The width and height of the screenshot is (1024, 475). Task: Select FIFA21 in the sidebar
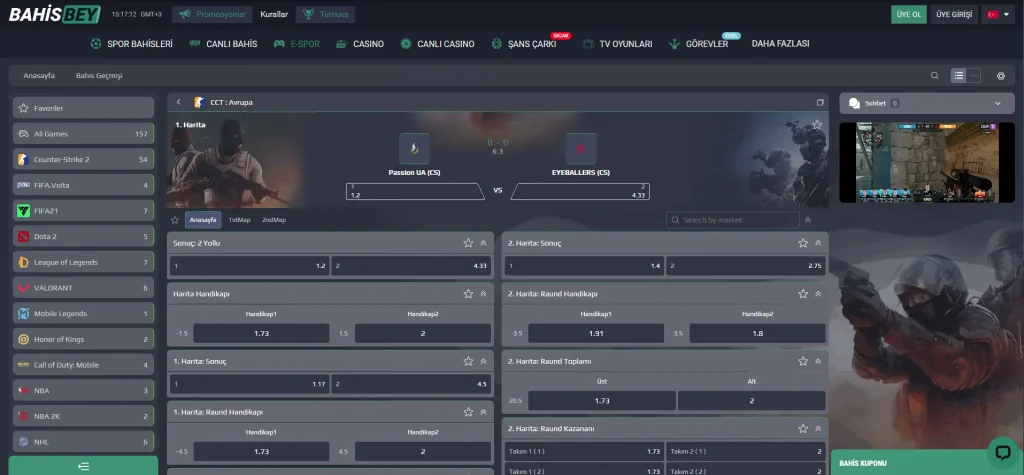(84, 211)
